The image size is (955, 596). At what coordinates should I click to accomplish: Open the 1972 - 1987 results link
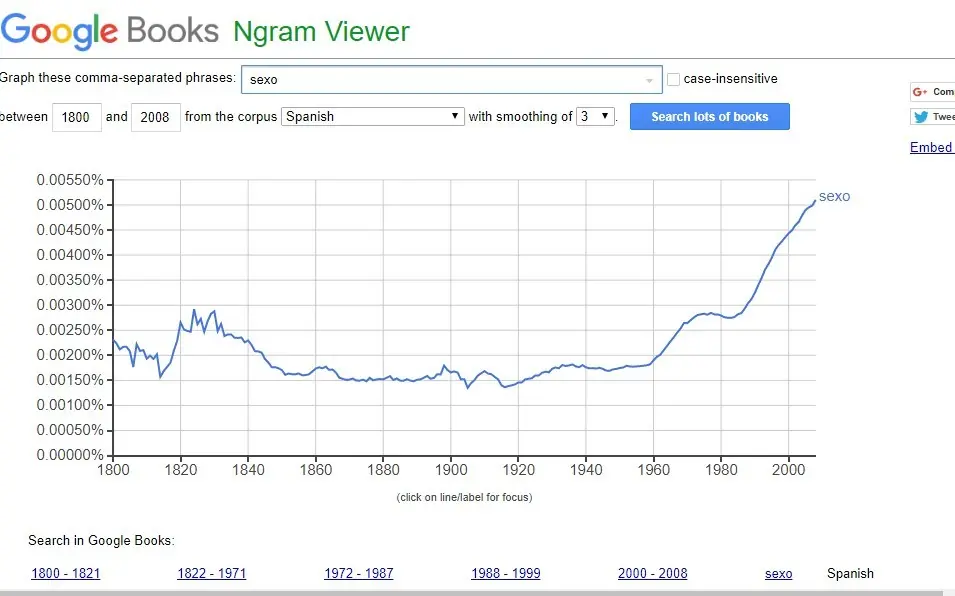(359, 573)
